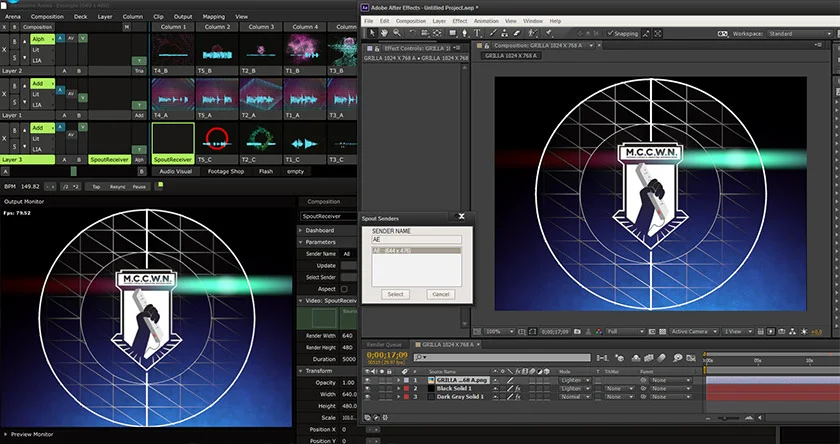
Task: Open the 100% magnification dropdown
Action: coord(500,332)
